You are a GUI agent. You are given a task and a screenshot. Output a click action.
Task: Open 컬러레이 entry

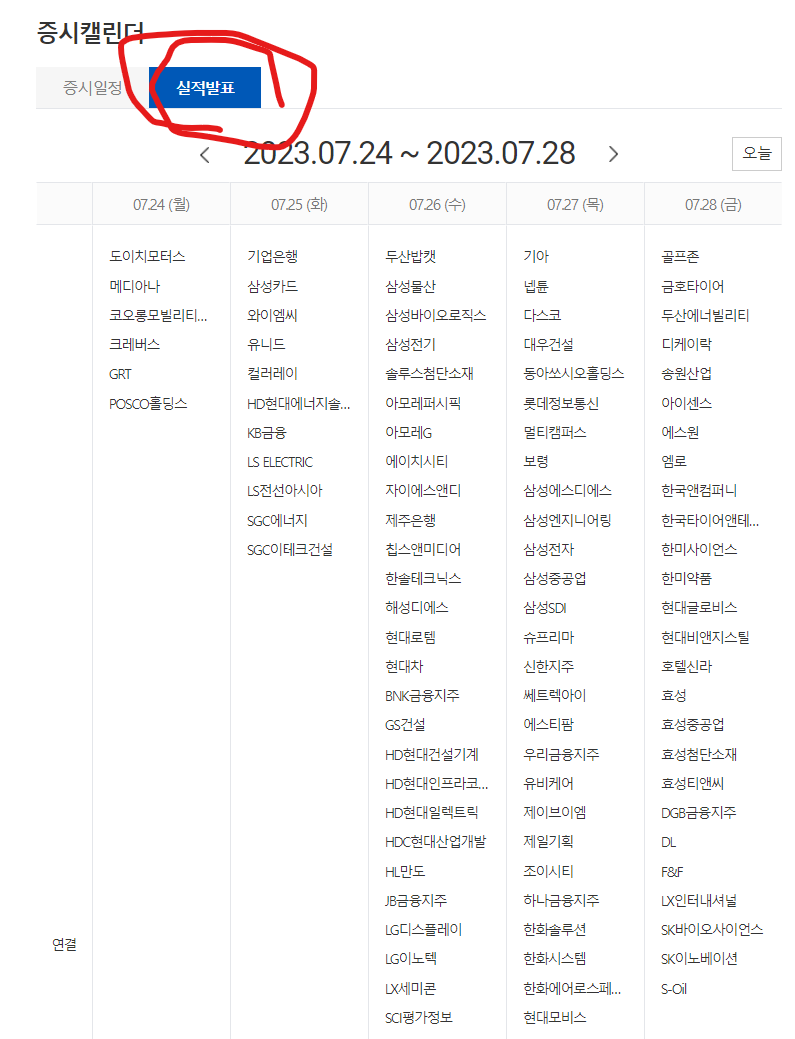[x=272, y=374]
